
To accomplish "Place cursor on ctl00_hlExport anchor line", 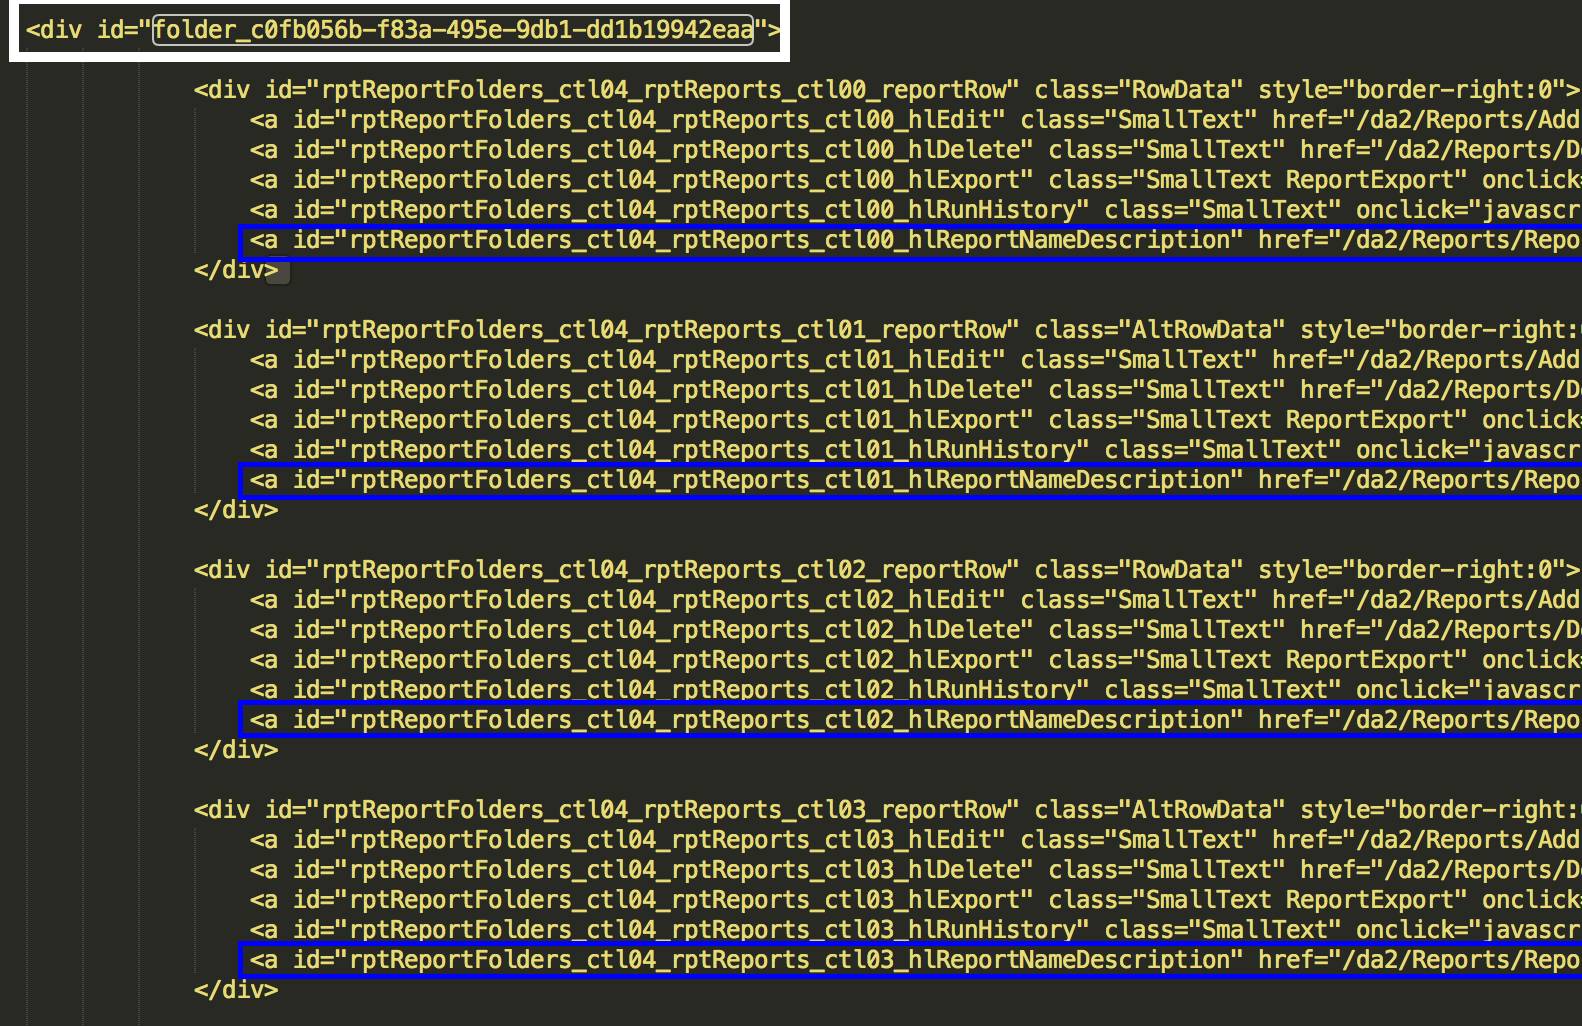I will 915,180.
